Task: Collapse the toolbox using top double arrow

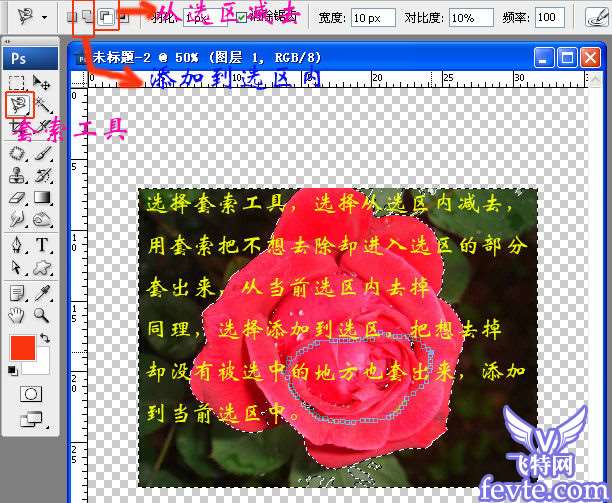Action: click(x=8, y=41)
